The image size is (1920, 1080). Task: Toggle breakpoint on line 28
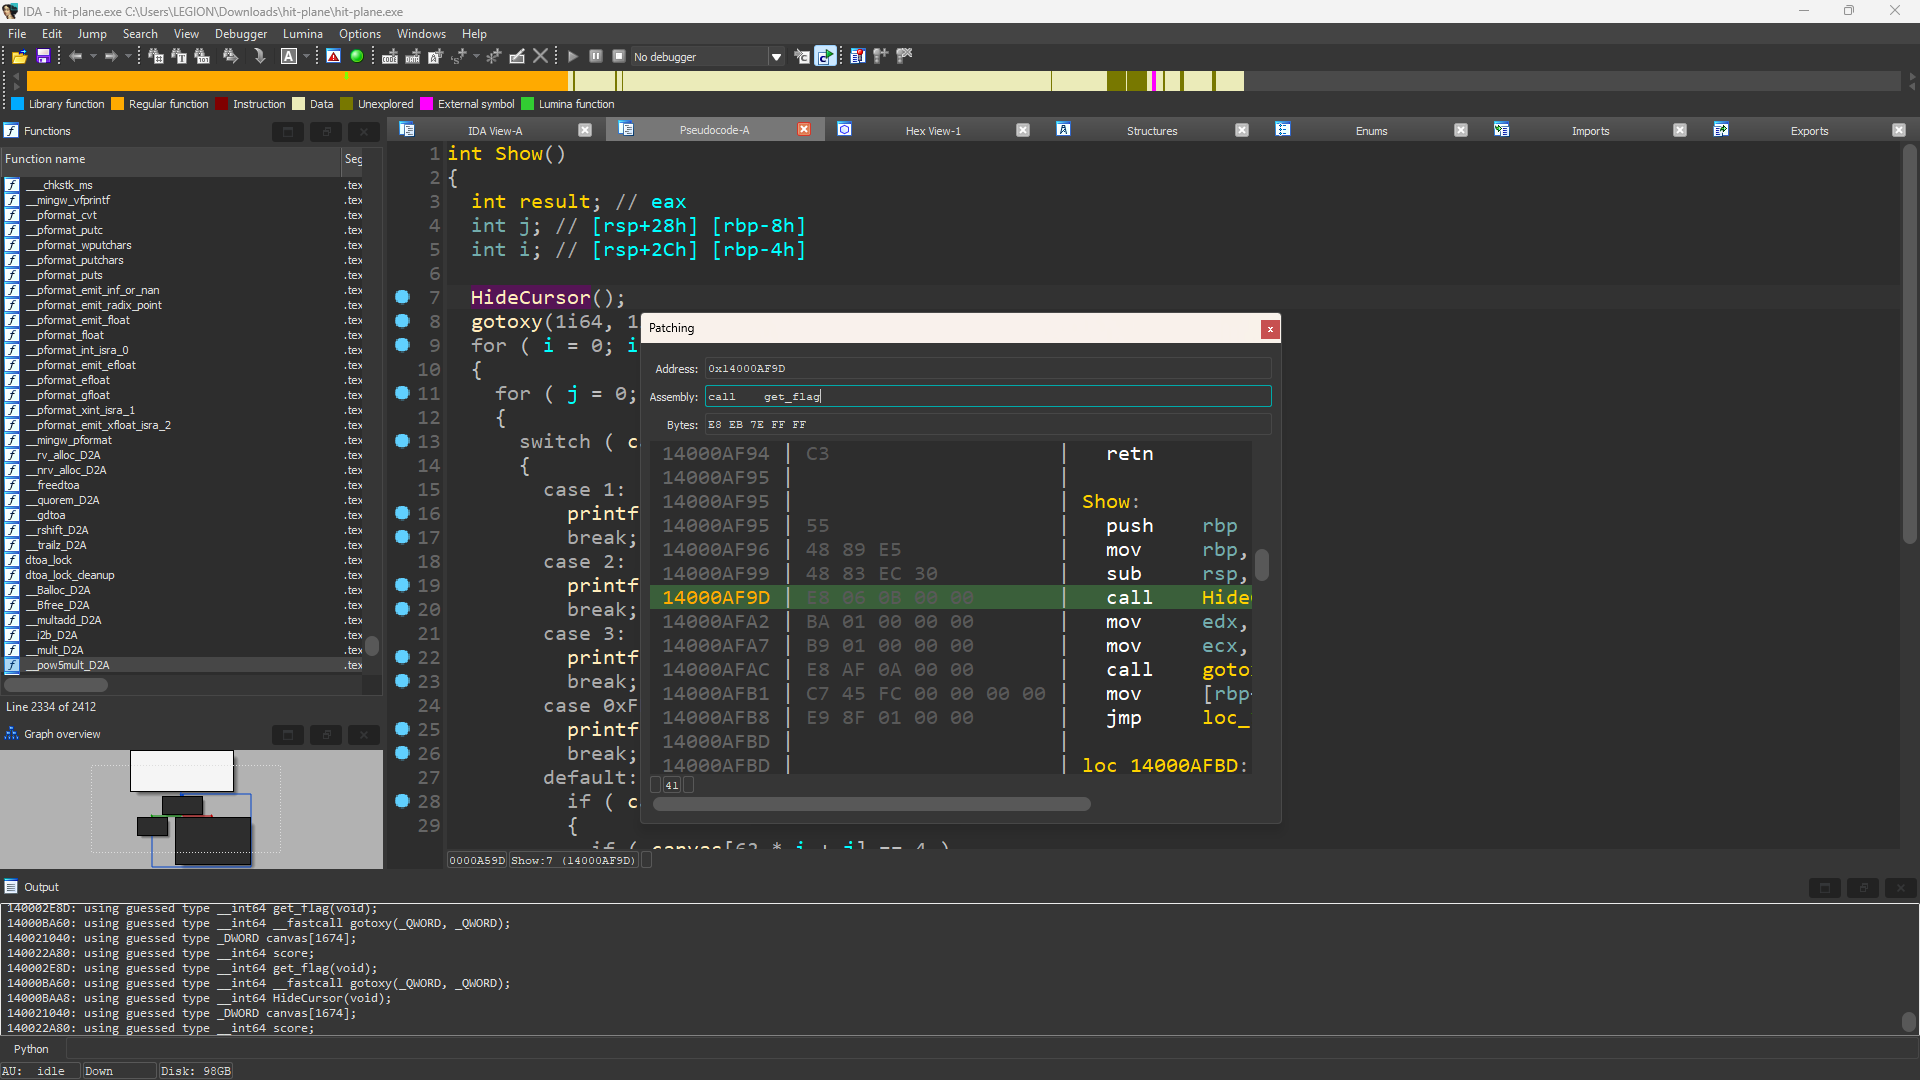pyautogui.click(x=402, y=801)
